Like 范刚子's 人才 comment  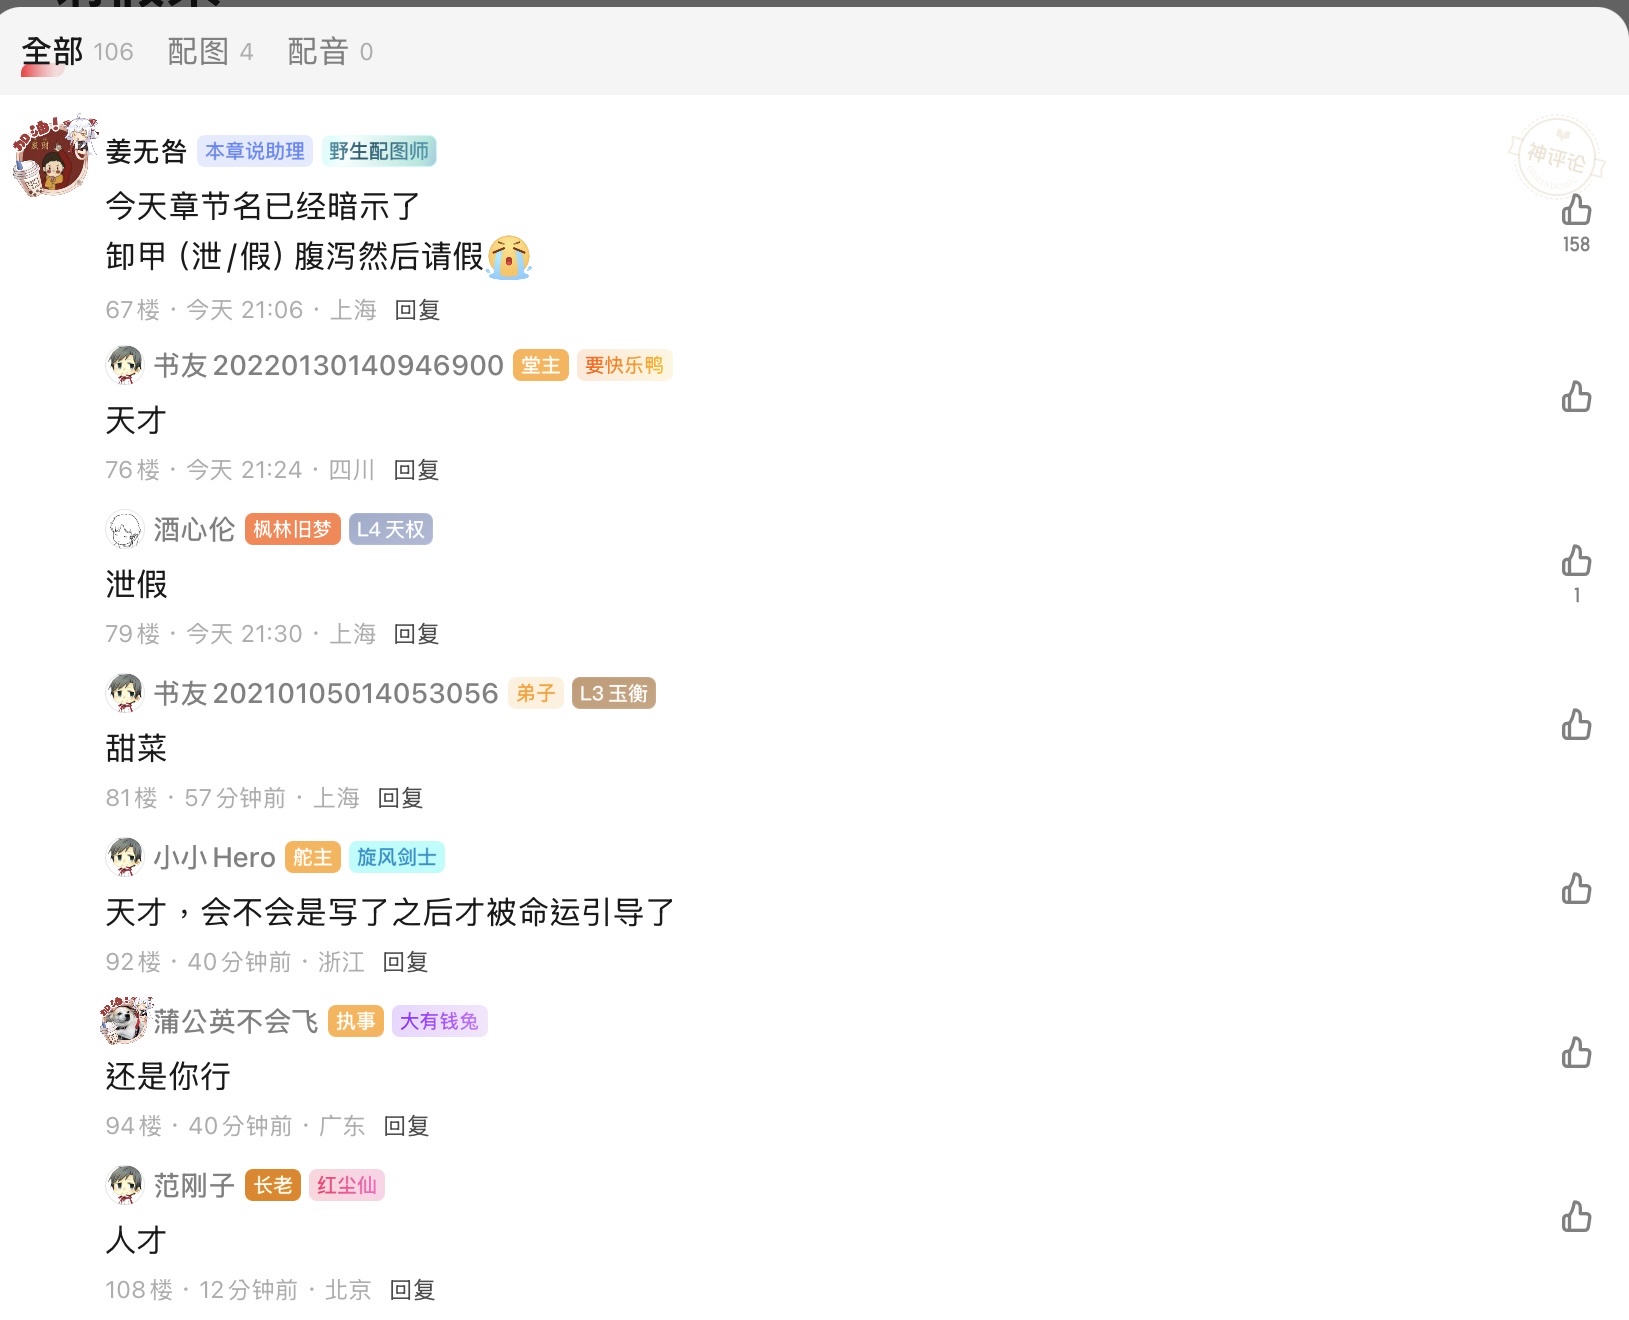(x=1576, y=1217)
